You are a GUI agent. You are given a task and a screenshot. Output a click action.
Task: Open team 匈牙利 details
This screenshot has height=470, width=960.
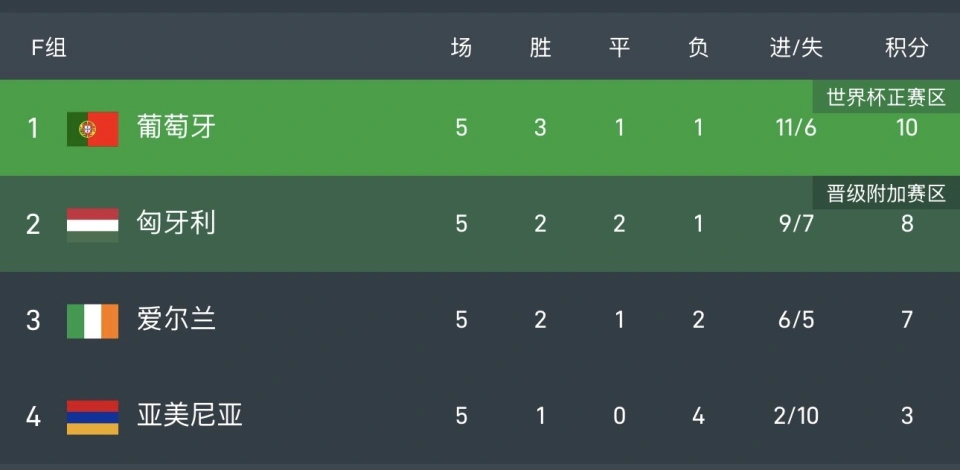(x=176, y=224)
